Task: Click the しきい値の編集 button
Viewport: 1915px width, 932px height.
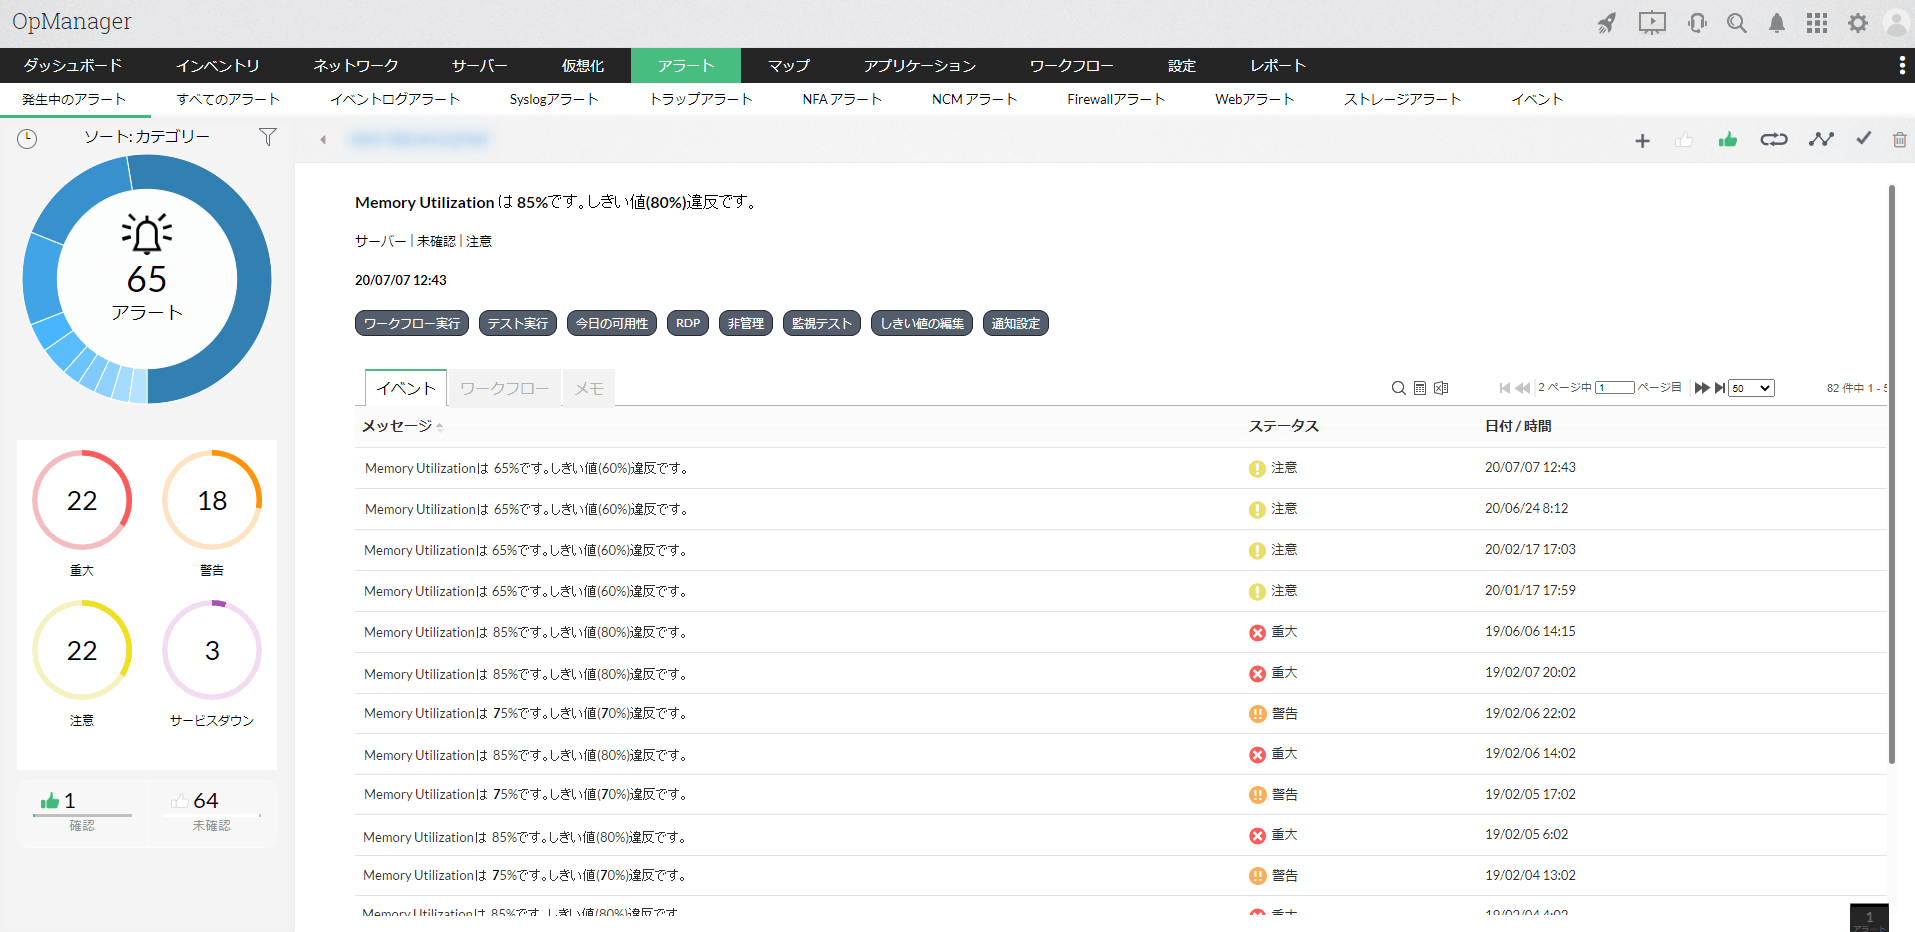Action: pos(921,324)
